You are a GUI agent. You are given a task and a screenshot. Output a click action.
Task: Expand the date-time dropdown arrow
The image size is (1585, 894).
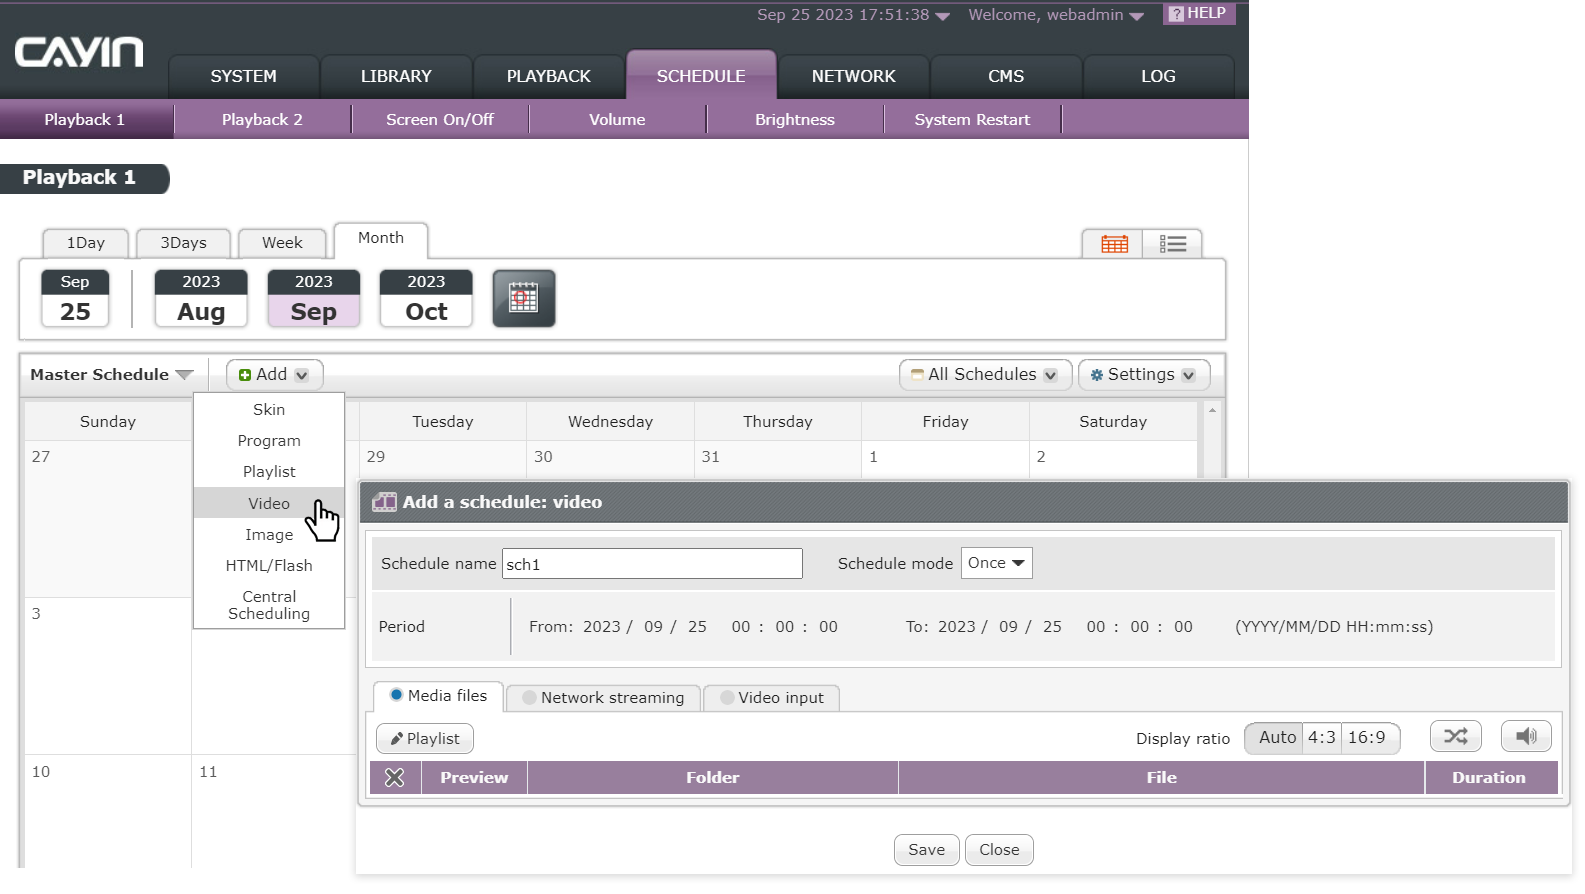coord(943,16)
